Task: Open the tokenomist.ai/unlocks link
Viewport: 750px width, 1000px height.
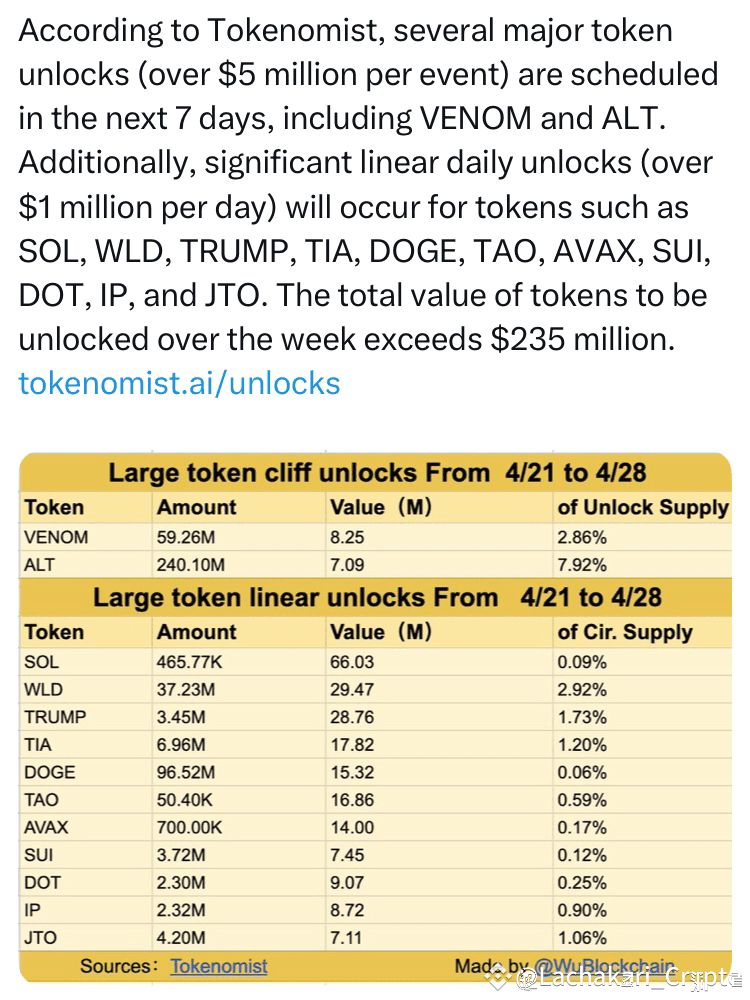Action: coord(180,383)
